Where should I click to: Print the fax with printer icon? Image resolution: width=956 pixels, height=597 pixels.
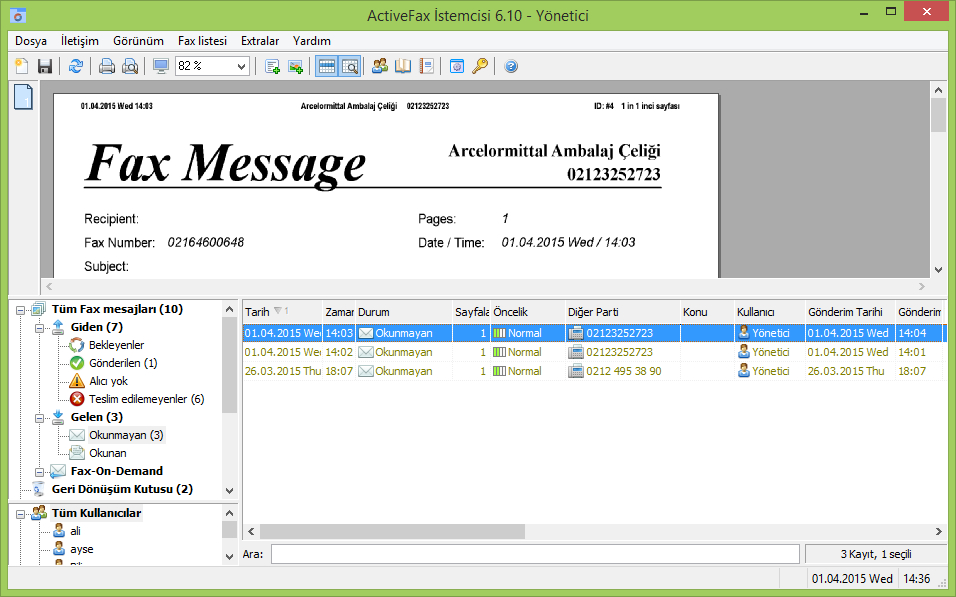tap(107, 66)
